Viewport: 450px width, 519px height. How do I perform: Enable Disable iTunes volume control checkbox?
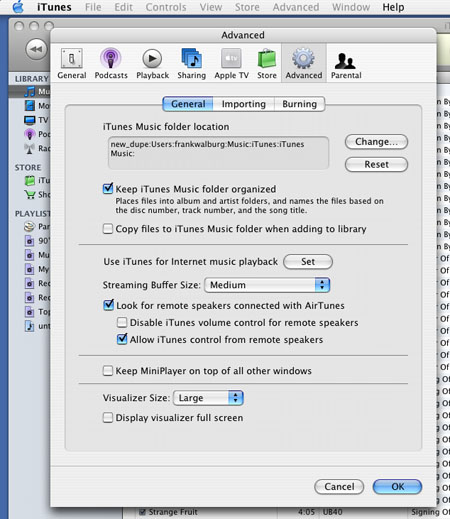(x=122, y=322)
